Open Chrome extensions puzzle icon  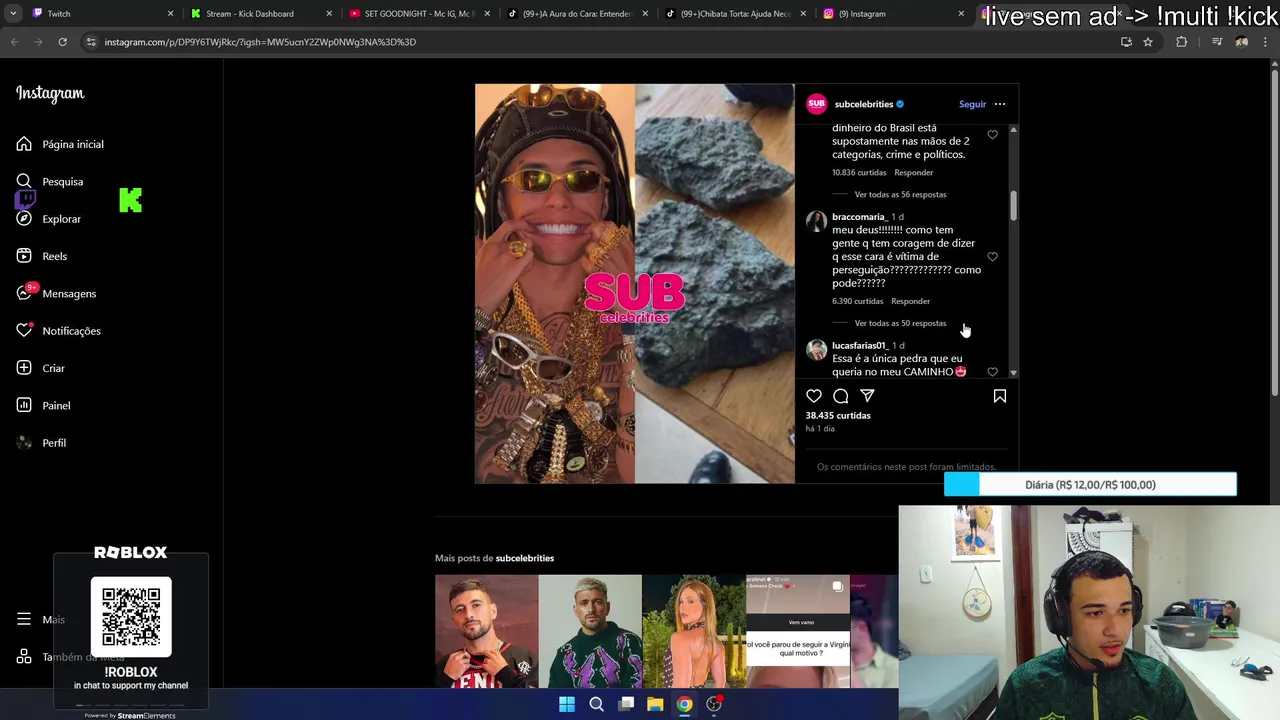pos(1181,42)
